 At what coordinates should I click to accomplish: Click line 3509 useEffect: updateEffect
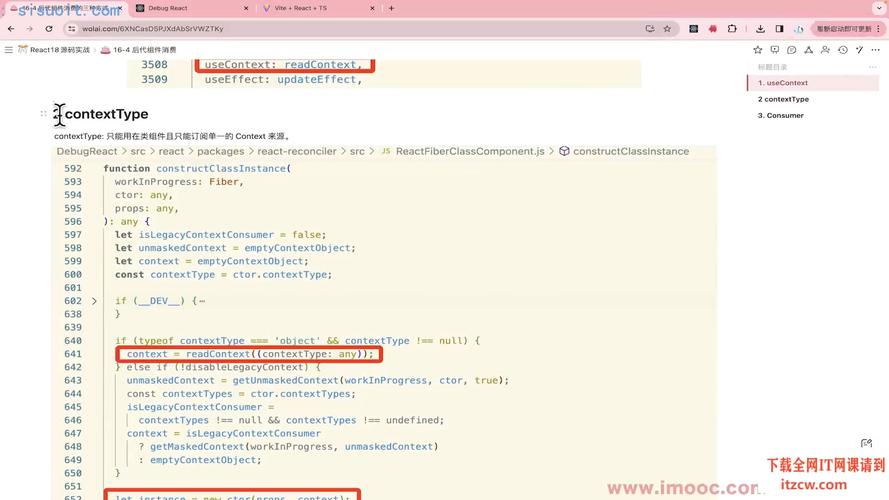(283, 79)
